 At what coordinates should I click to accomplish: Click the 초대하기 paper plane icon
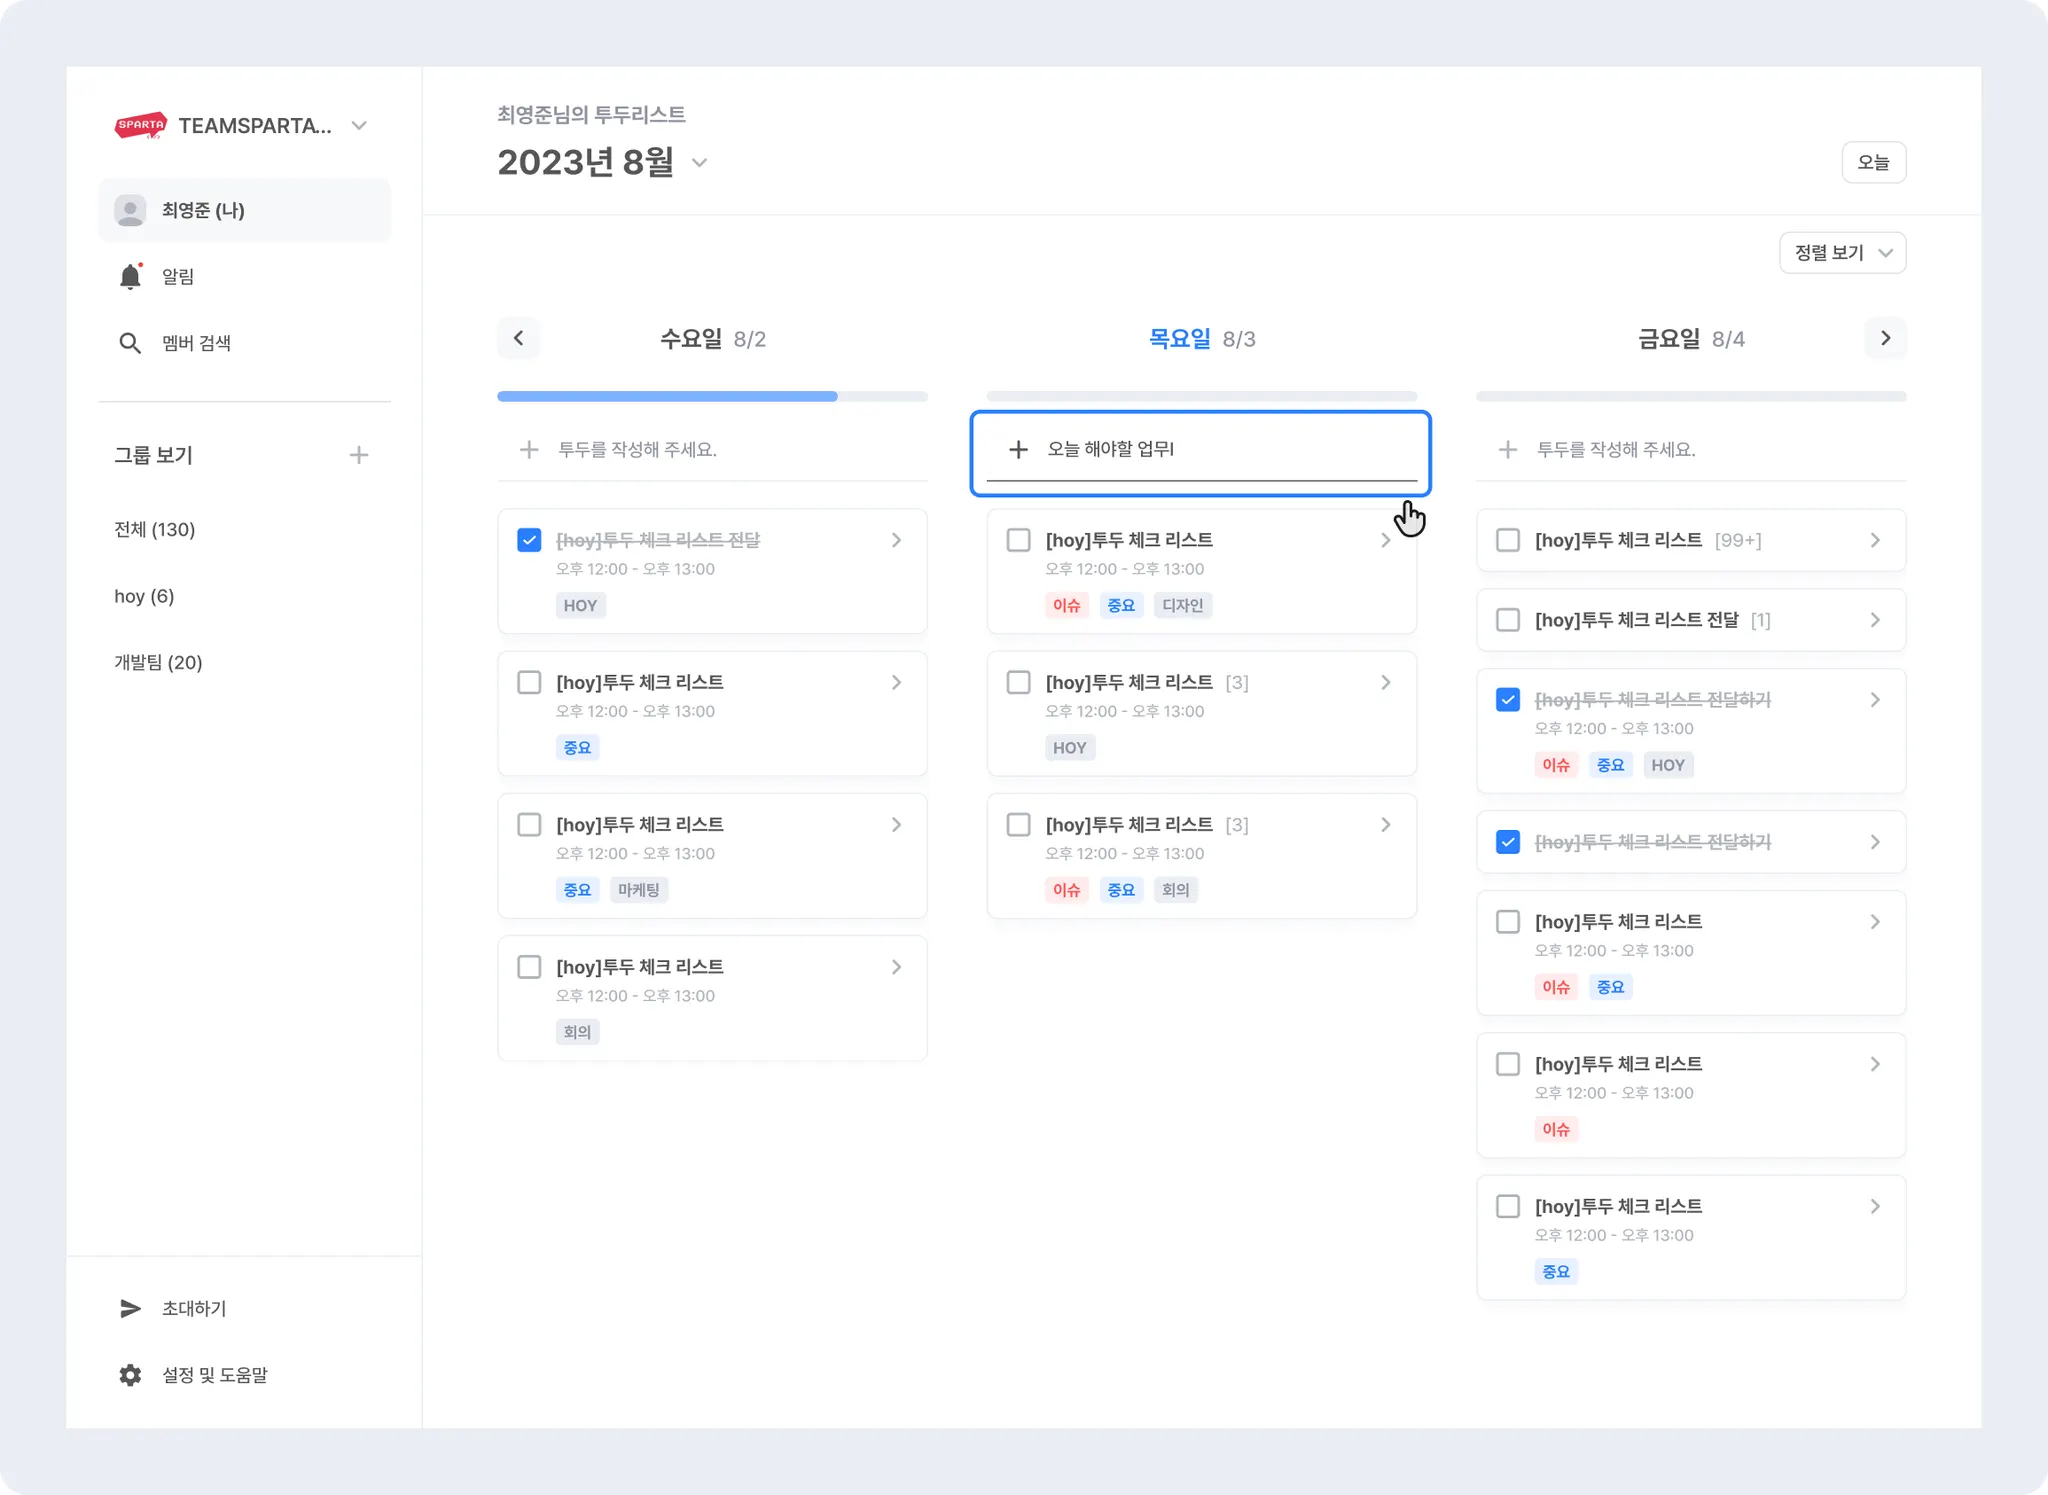130,1308
